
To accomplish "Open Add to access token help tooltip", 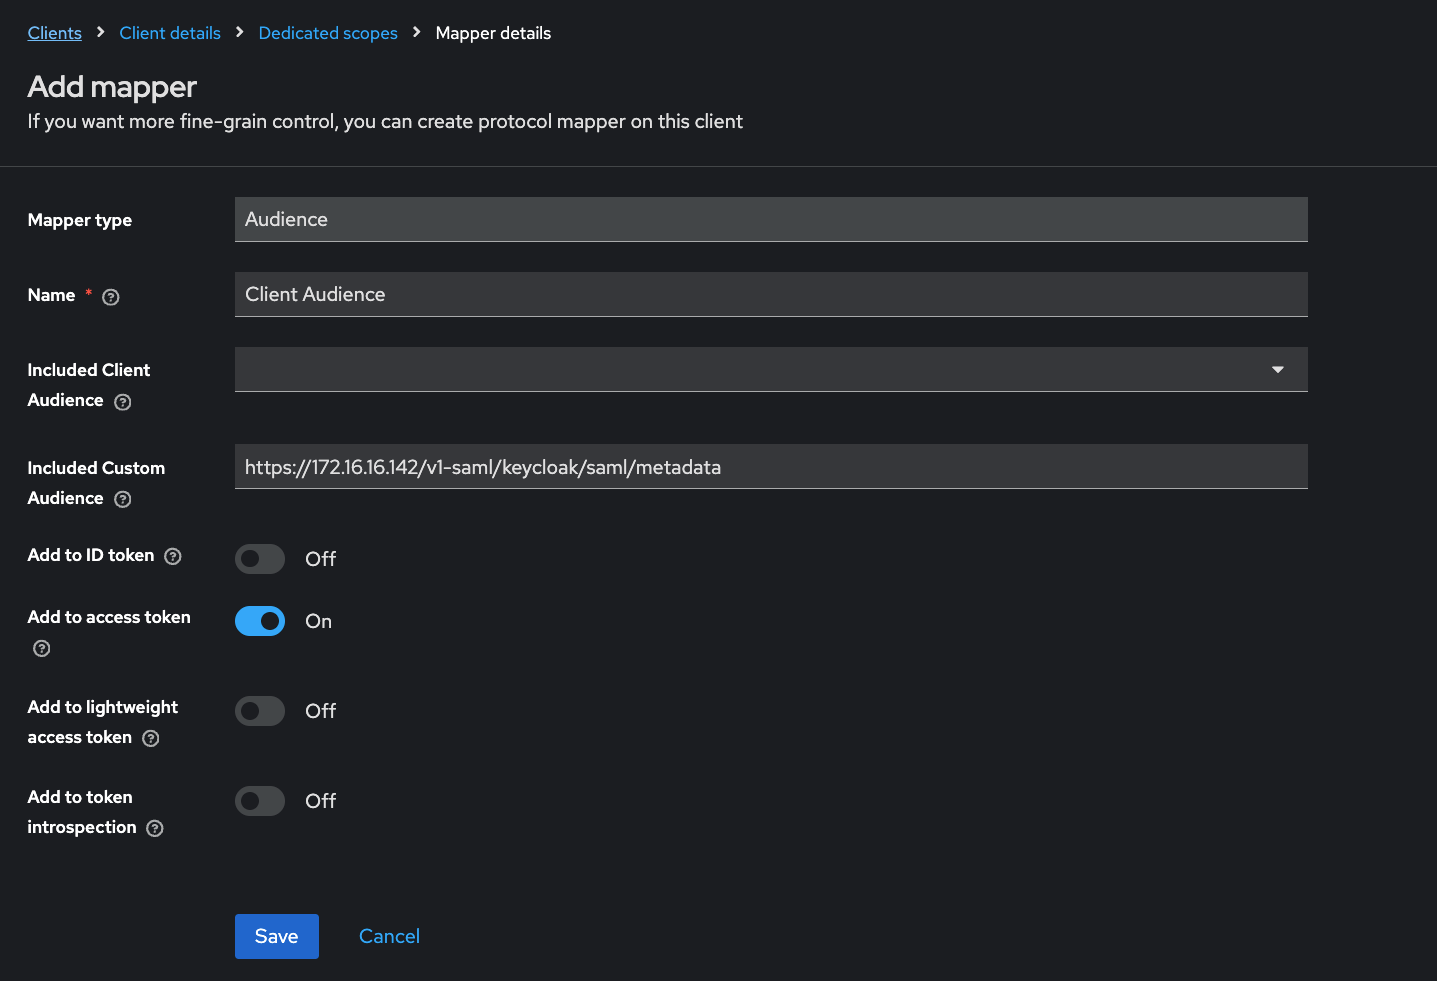I will pyautogui.click(x=41, y=648).
